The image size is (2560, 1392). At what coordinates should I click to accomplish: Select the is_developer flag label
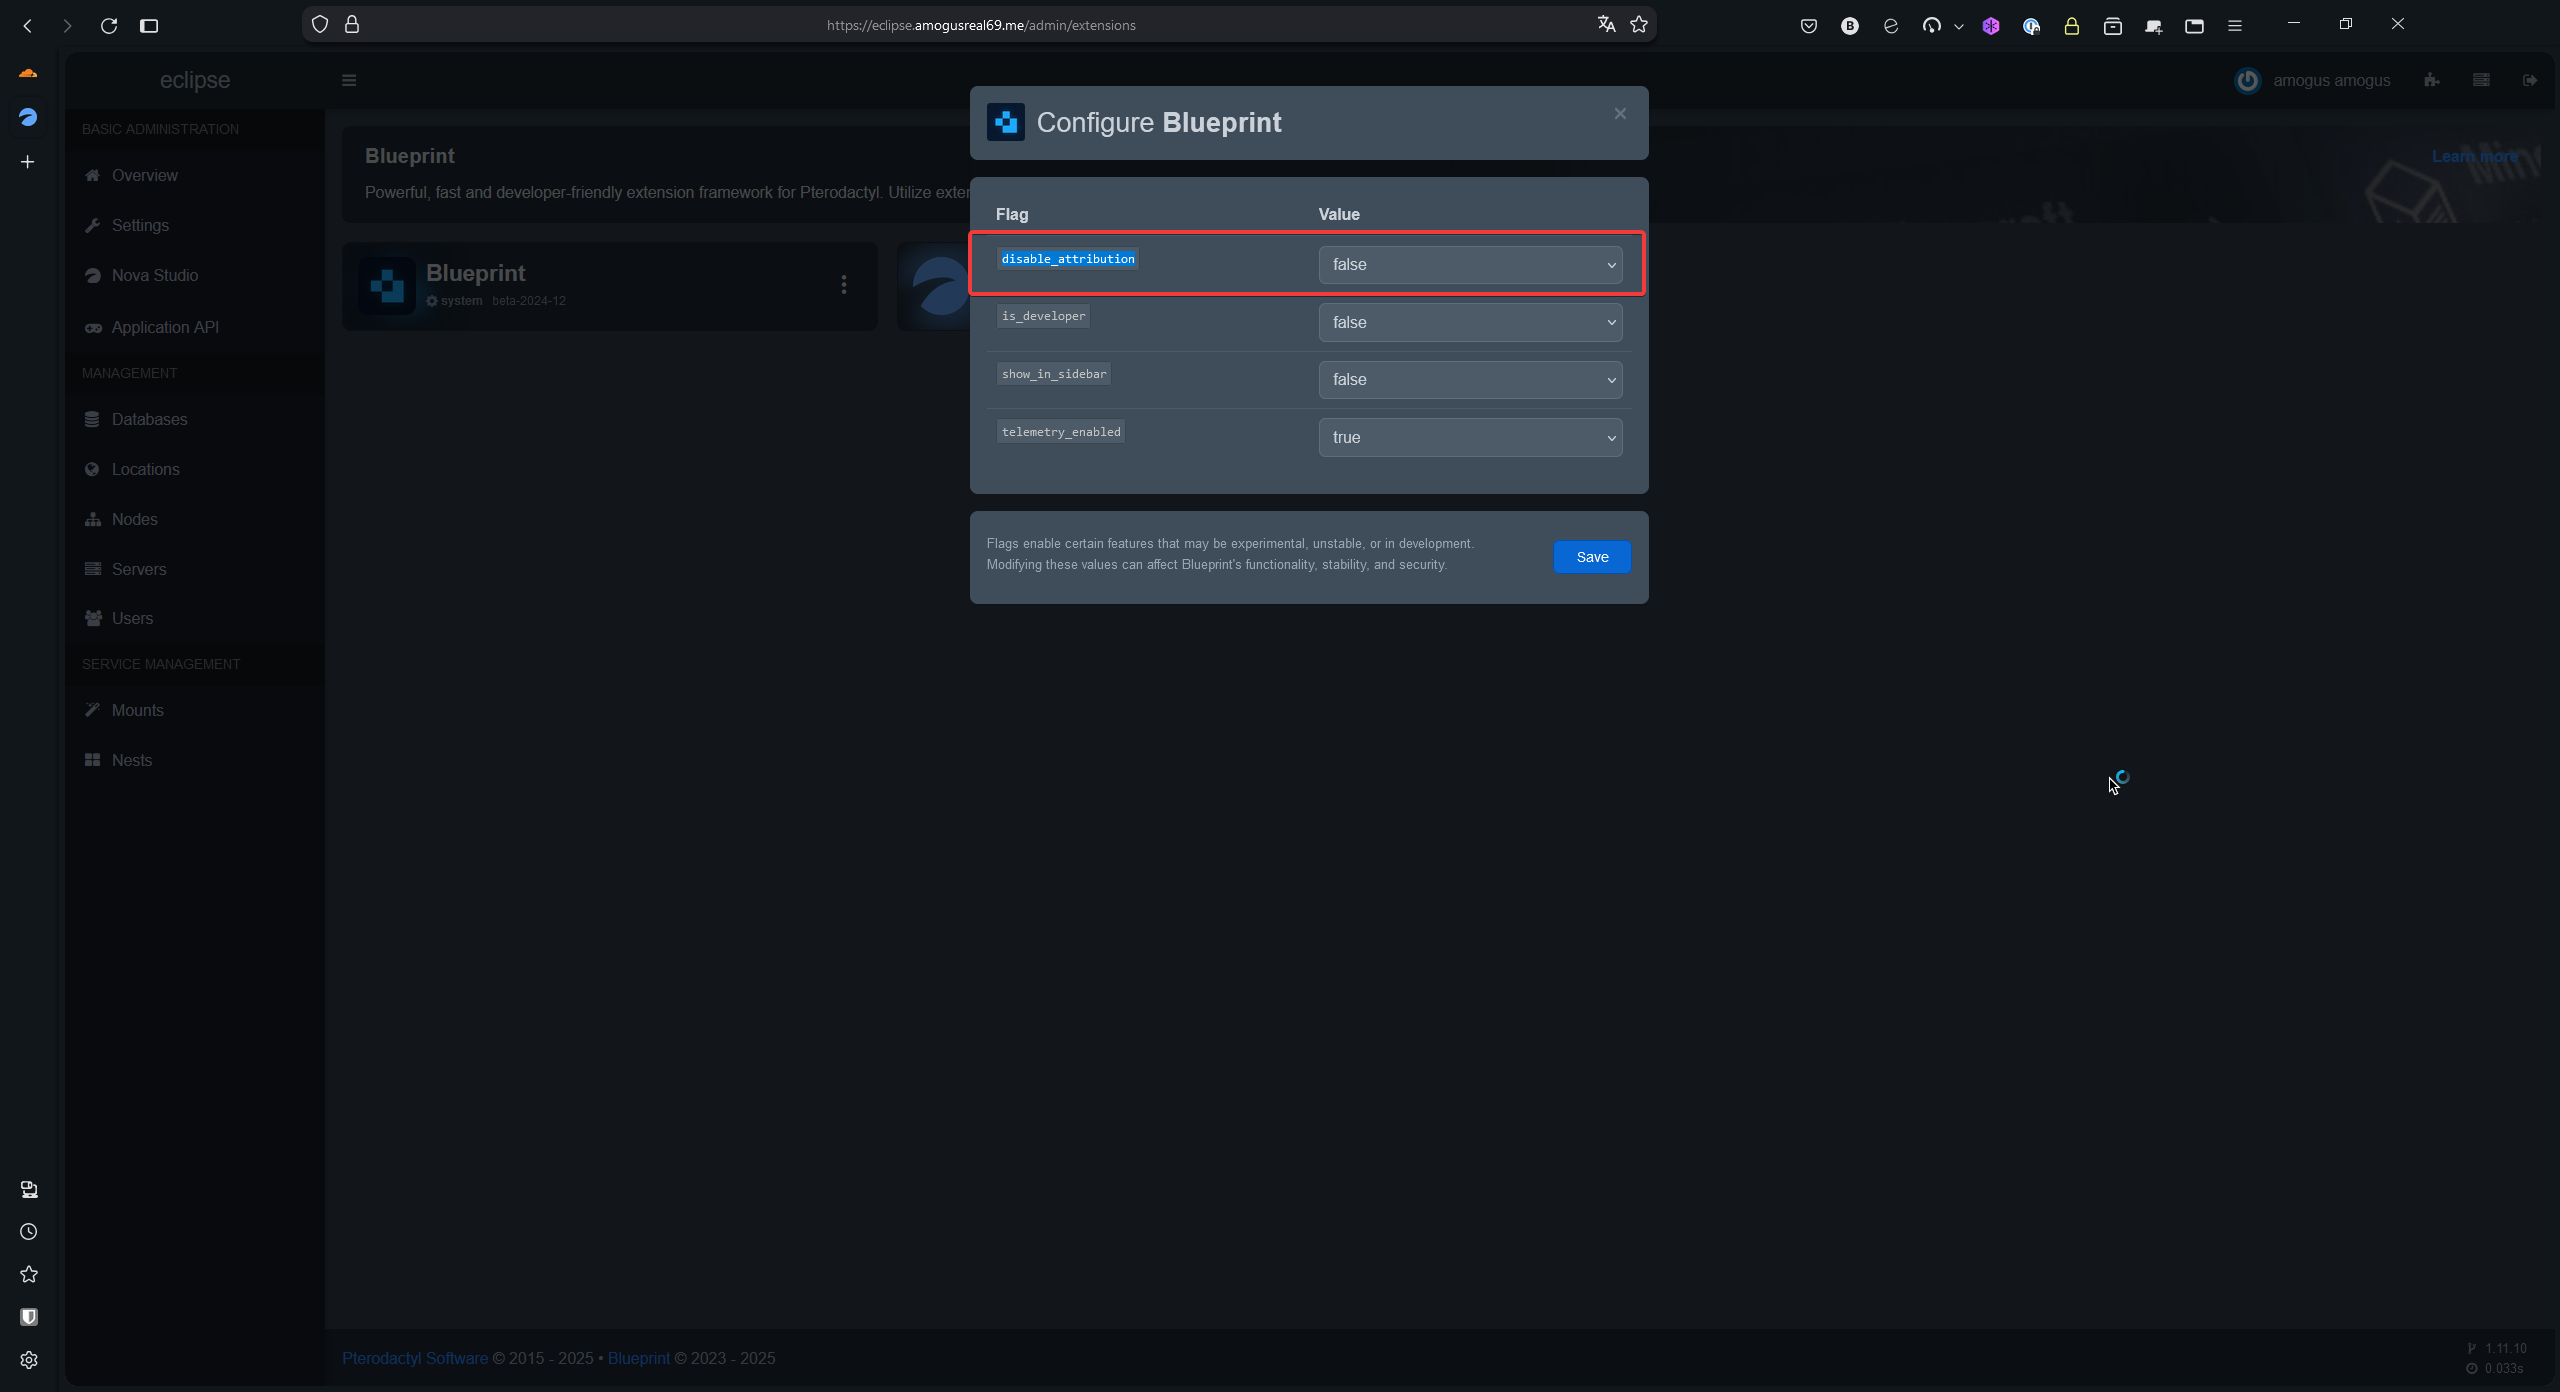tap(1043, 316)
